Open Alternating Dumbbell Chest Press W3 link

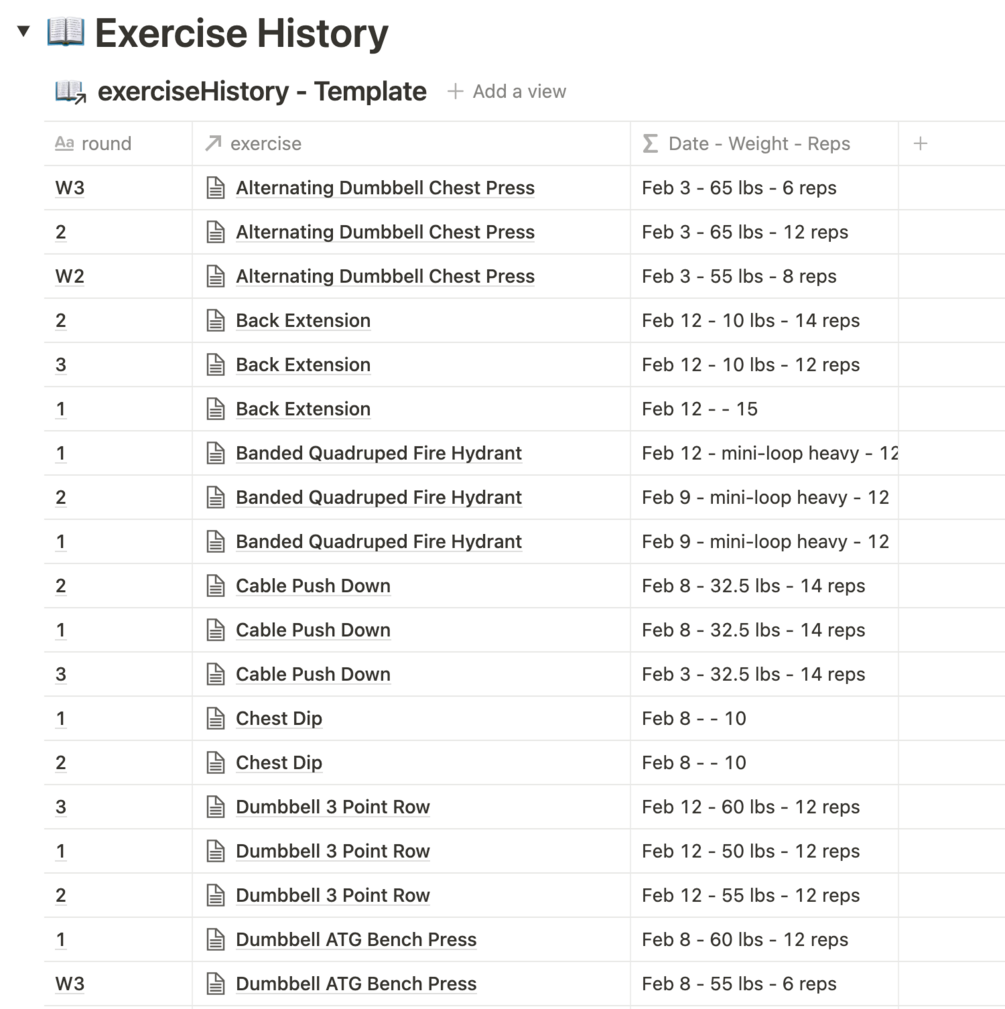pos(385,188)
